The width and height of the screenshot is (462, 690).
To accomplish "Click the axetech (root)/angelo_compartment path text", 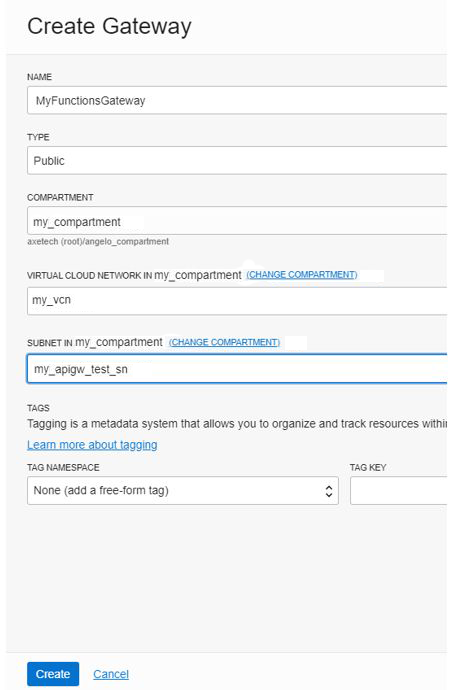I will pos(98,242).
